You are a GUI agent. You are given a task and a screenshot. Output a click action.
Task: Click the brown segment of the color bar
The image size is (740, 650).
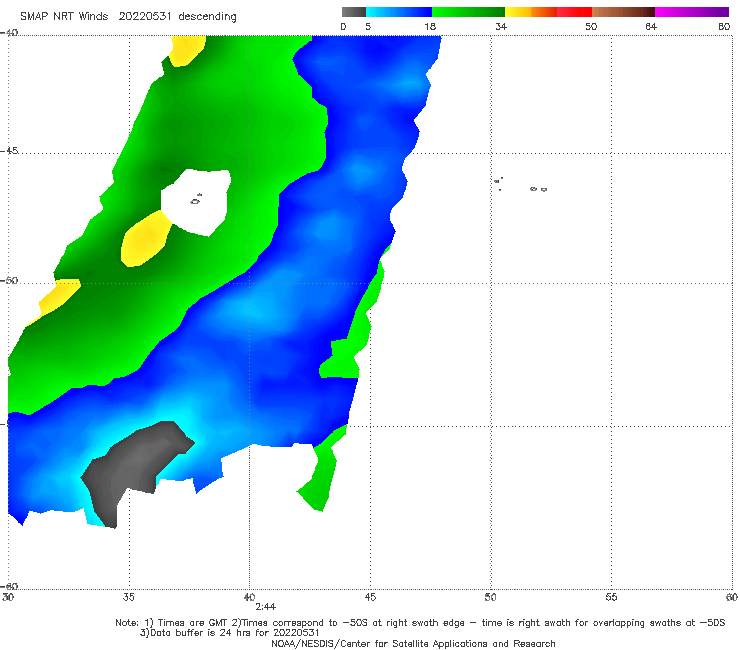tap(623, 12)
